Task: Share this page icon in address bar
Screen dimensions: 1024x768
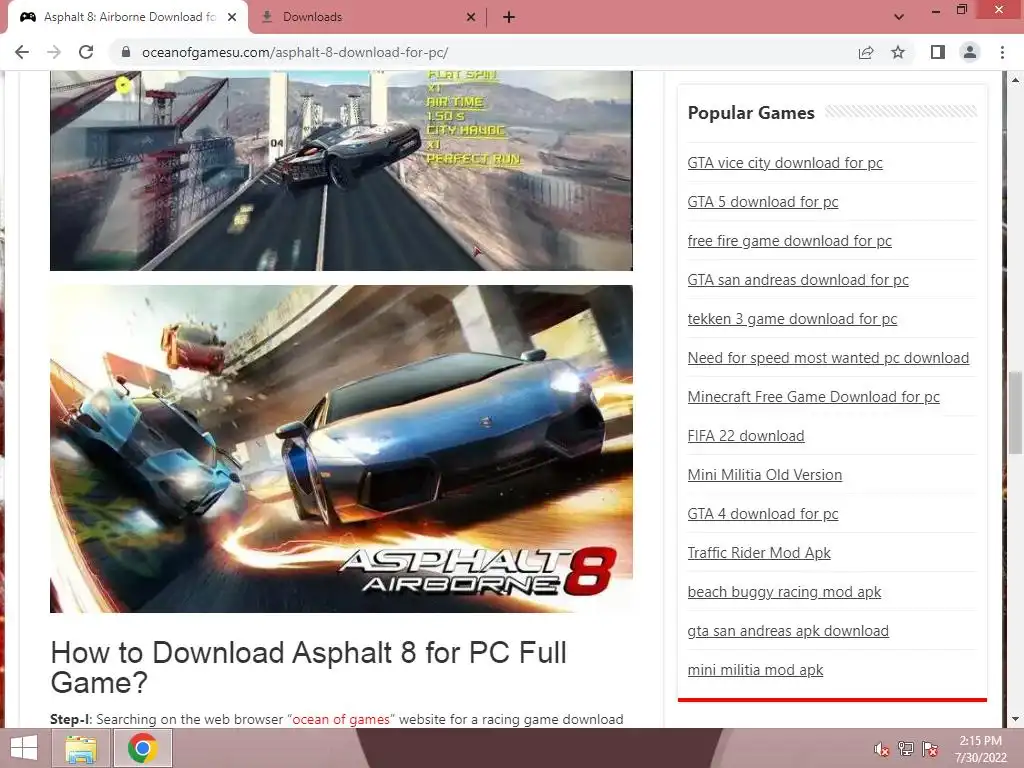Action: pos(866,52)
